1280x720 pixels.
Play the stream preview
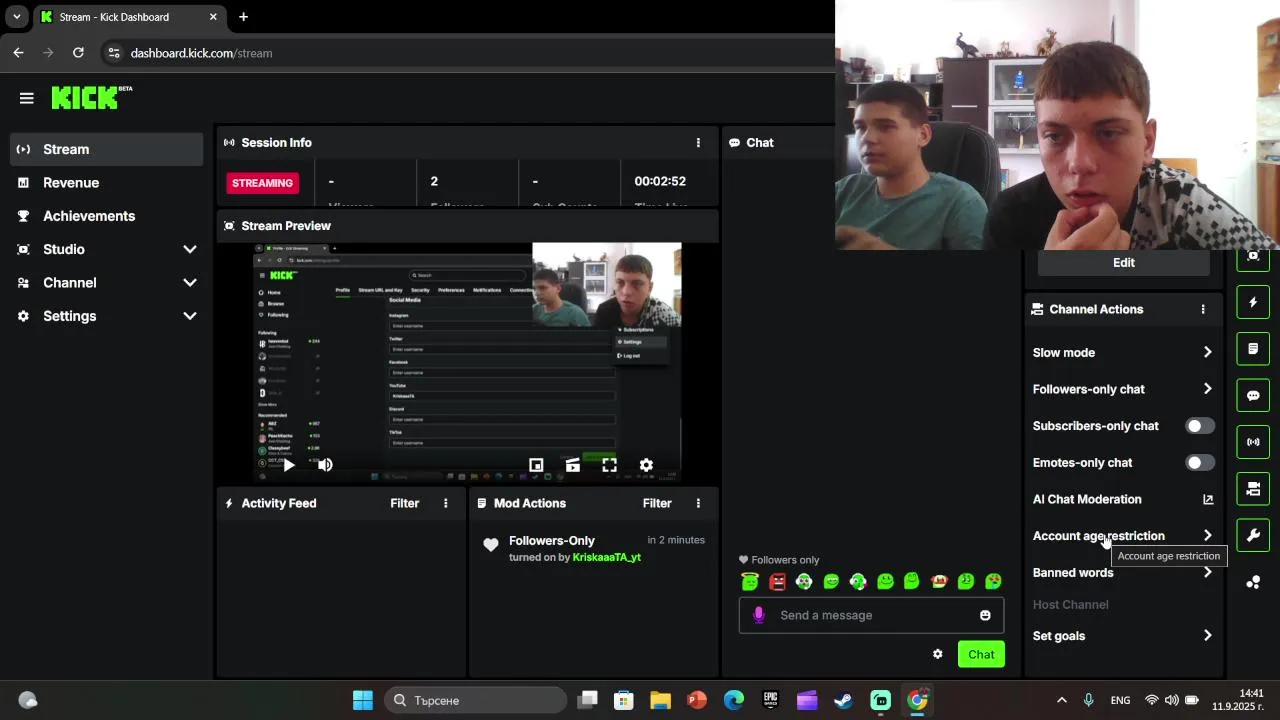coord(288,465)
